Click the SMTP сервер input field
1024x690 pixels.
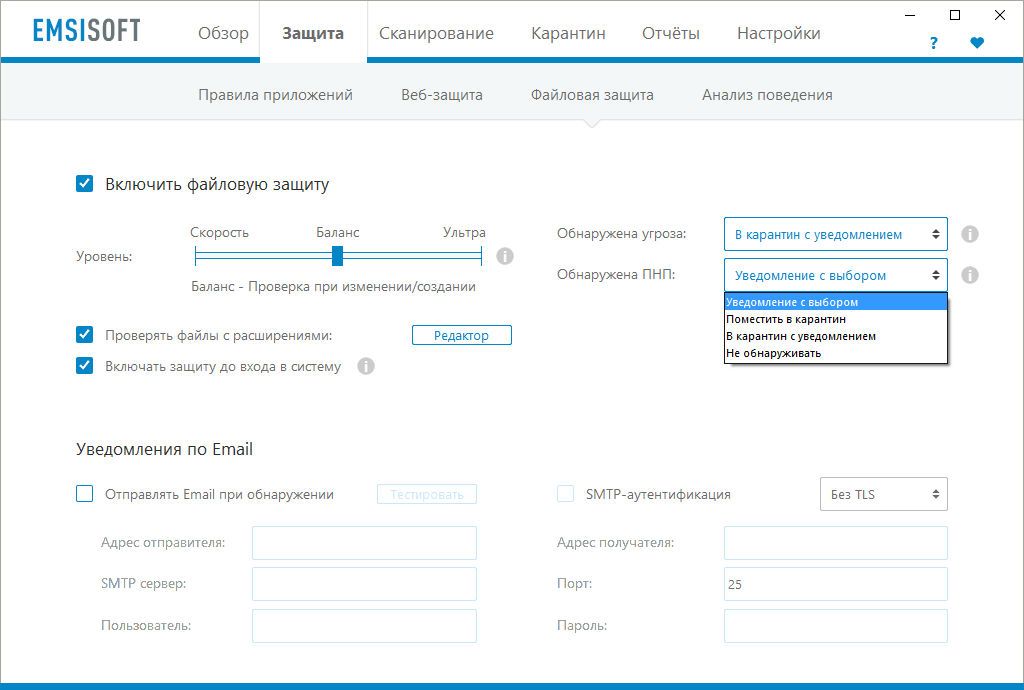[364, 584]
